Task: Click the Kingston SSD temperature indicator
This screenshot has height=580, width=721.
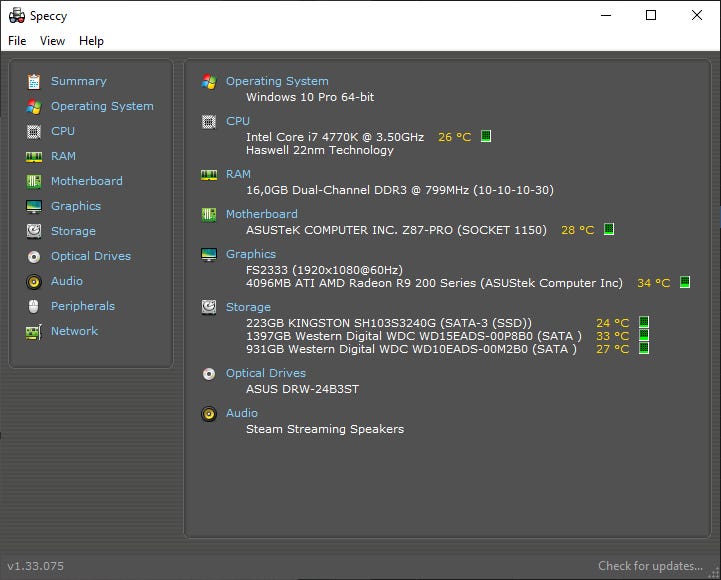Action: pos(644,323)
